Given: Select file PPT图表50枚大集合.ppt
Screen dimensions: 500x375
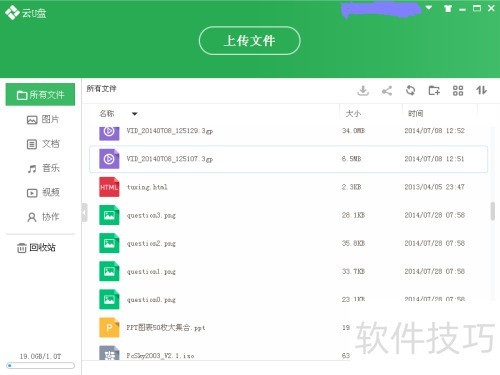Looking at the screenshot, I should (288, 328).
